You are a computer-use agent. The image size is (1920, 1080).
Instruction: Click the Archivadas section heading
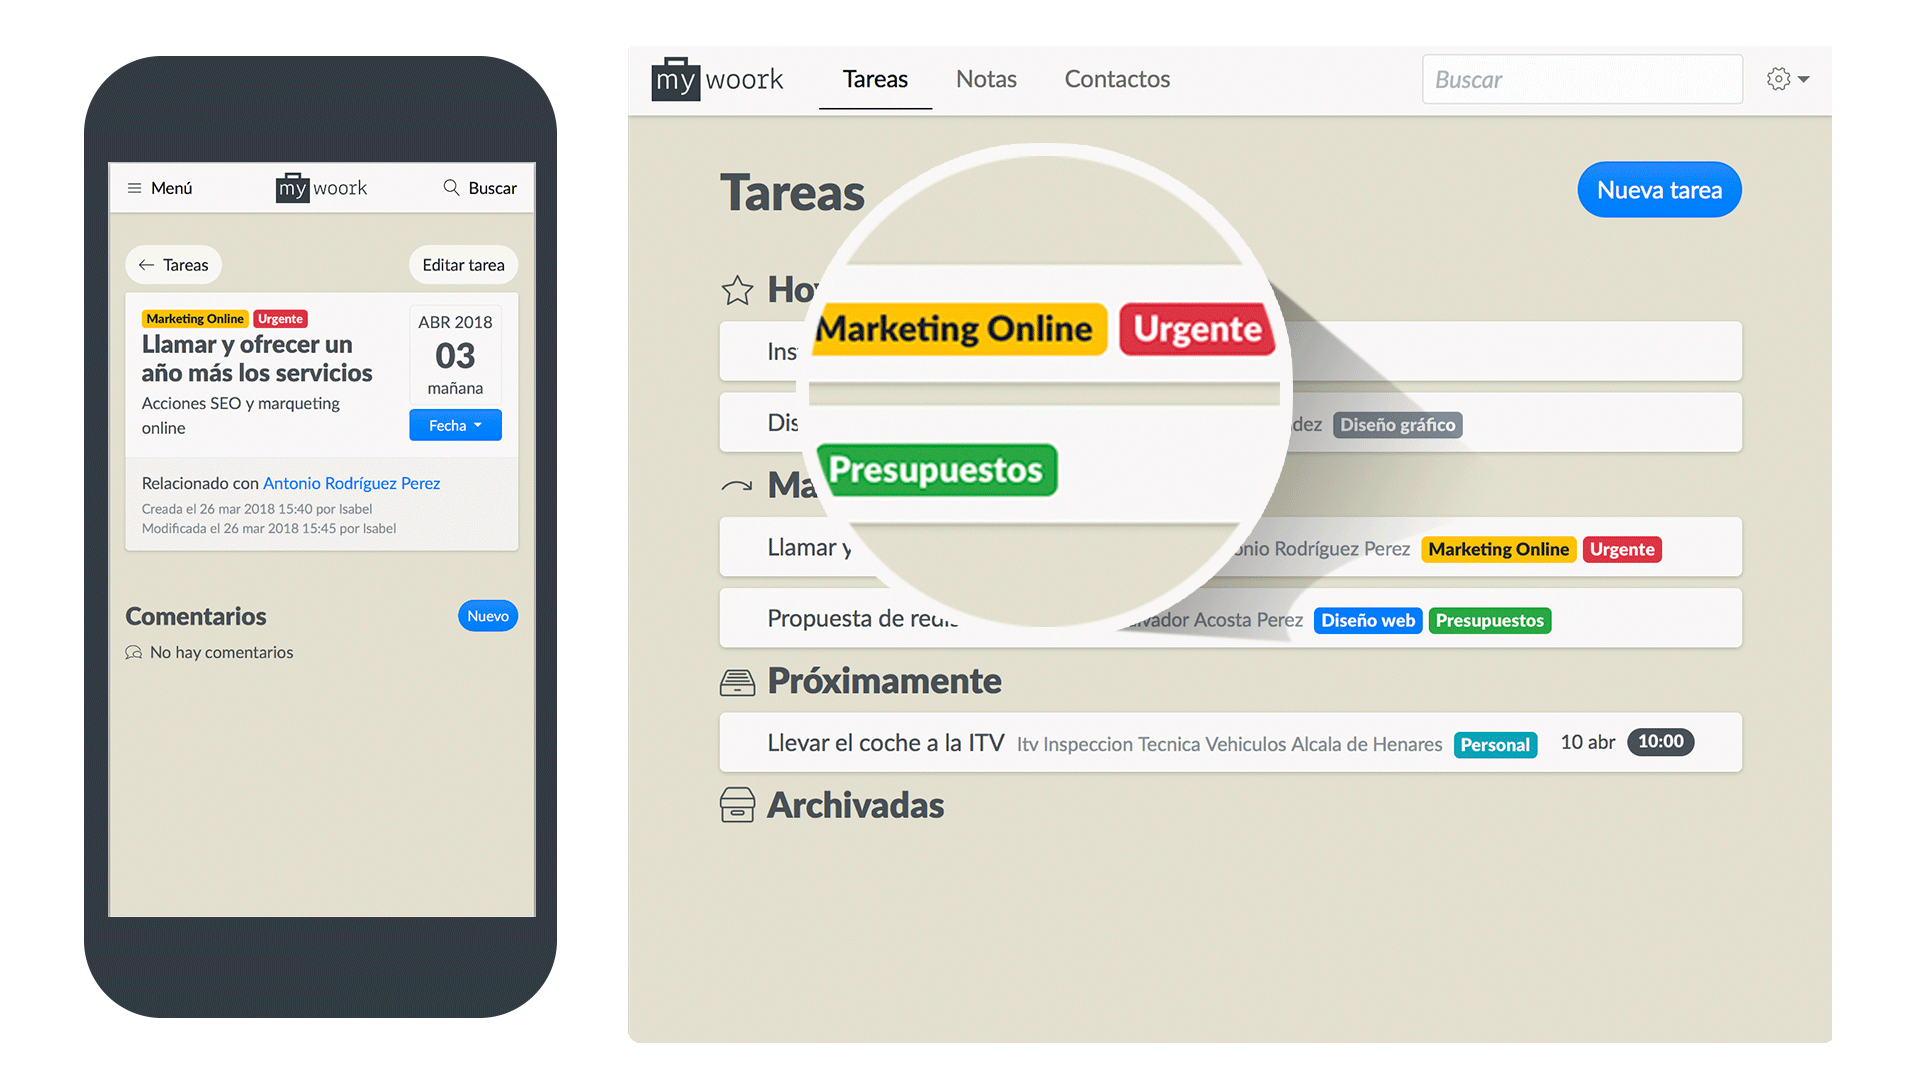coord(855,806)
